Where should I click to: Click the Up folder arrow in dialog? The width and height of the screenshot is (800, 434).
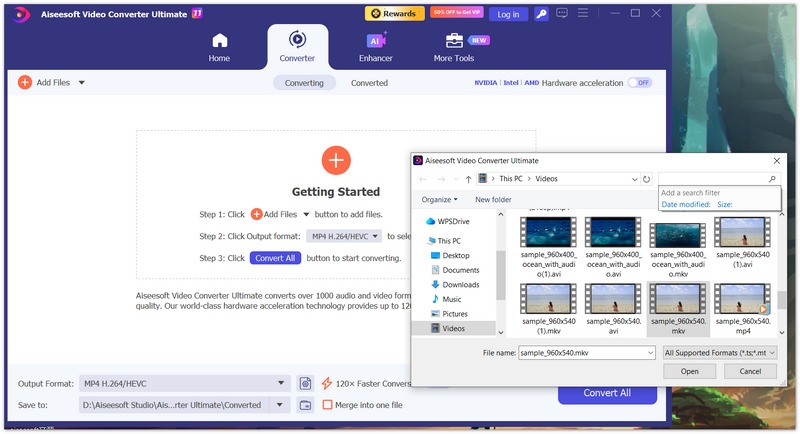pos(468,179)
